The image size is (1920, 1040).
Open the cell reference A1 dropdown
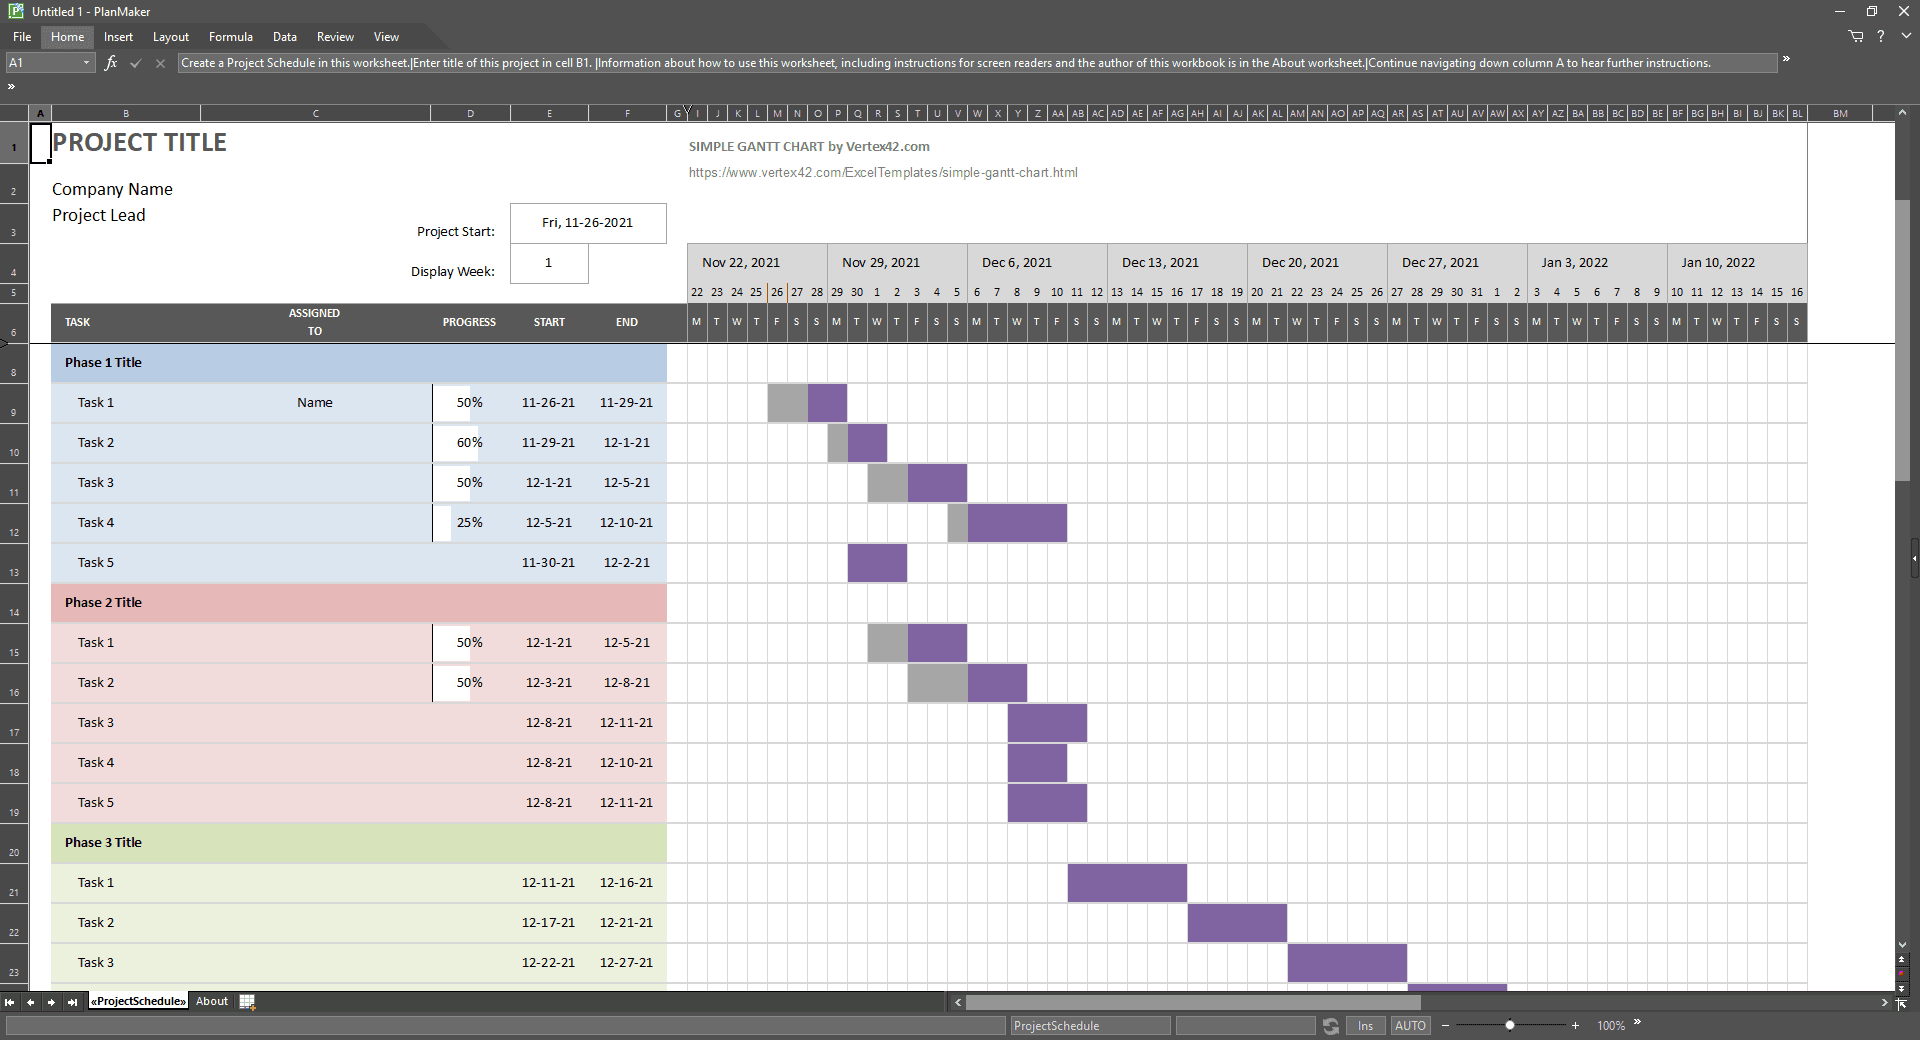(x=86, y=63)
